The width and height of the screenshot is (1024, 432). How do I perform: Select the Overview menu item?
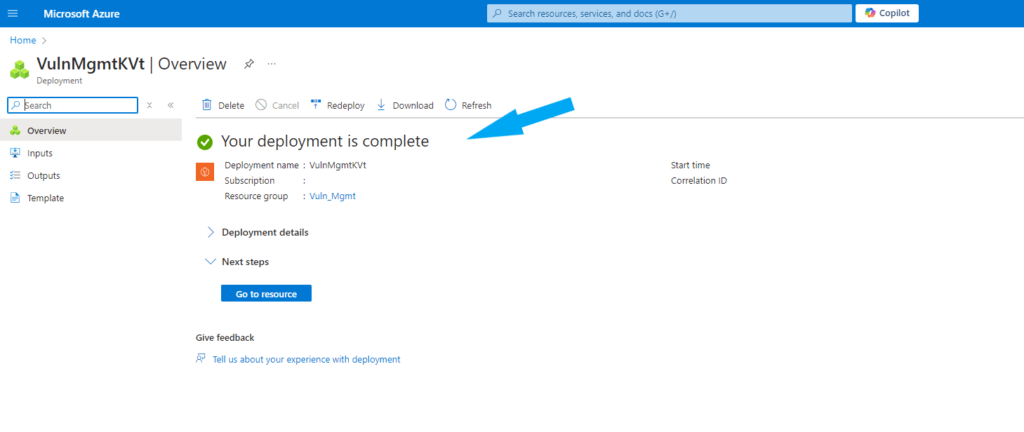[91, 131]
